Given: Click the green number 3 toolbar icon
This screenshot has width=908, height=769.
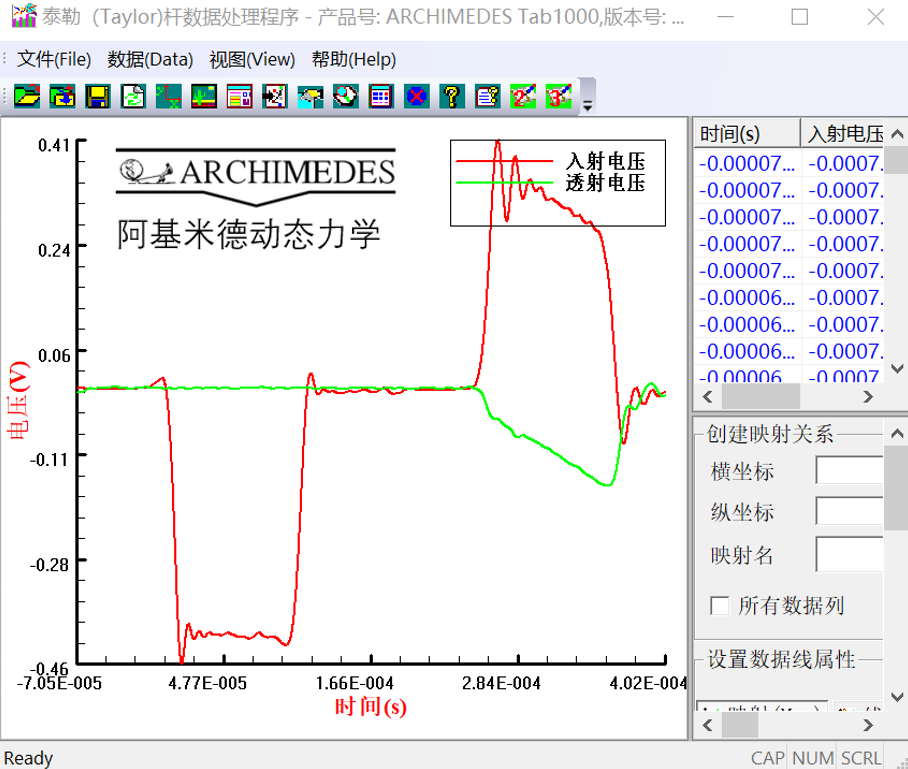Looking at the screenshot, I should (x=558, y=96).
